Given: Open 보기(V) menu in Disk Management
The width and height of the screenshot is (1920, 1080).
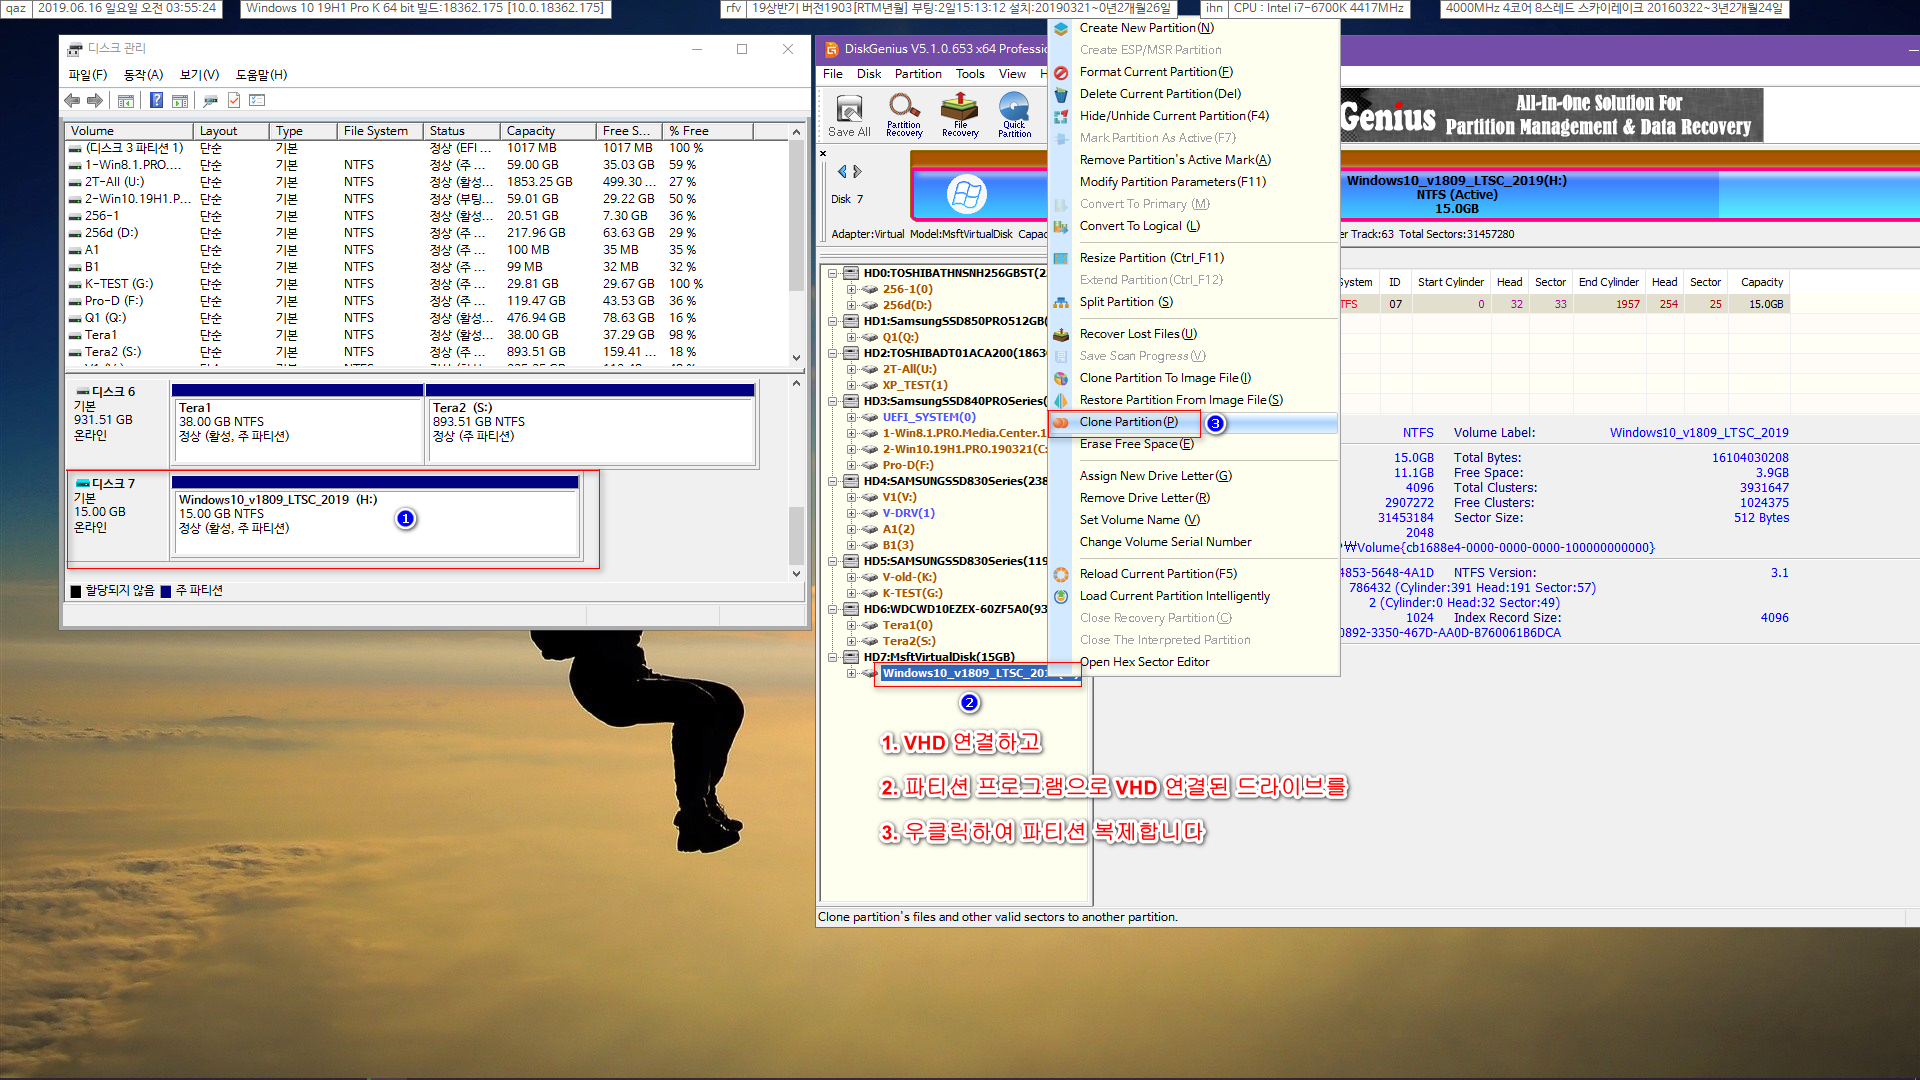Looking at the screenshot, I should pos(199,75).
